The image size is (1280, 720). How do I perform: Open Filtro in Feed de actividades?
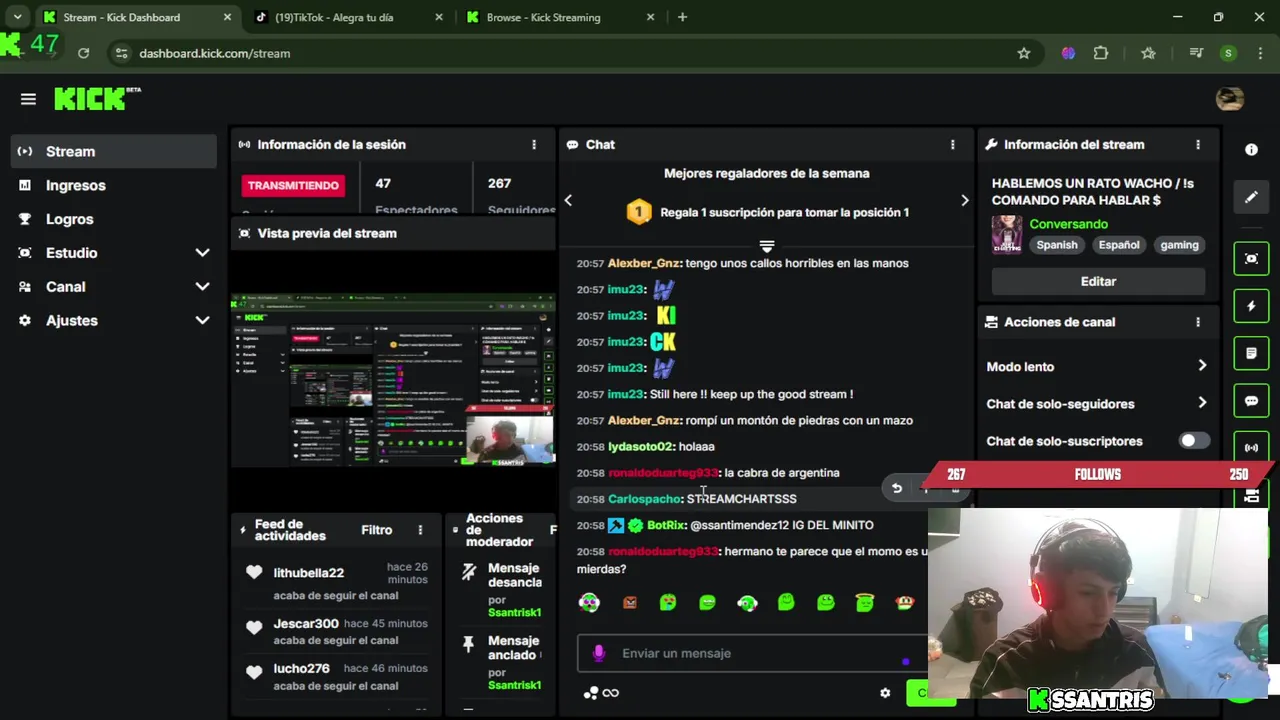click(x=376, y=530)
